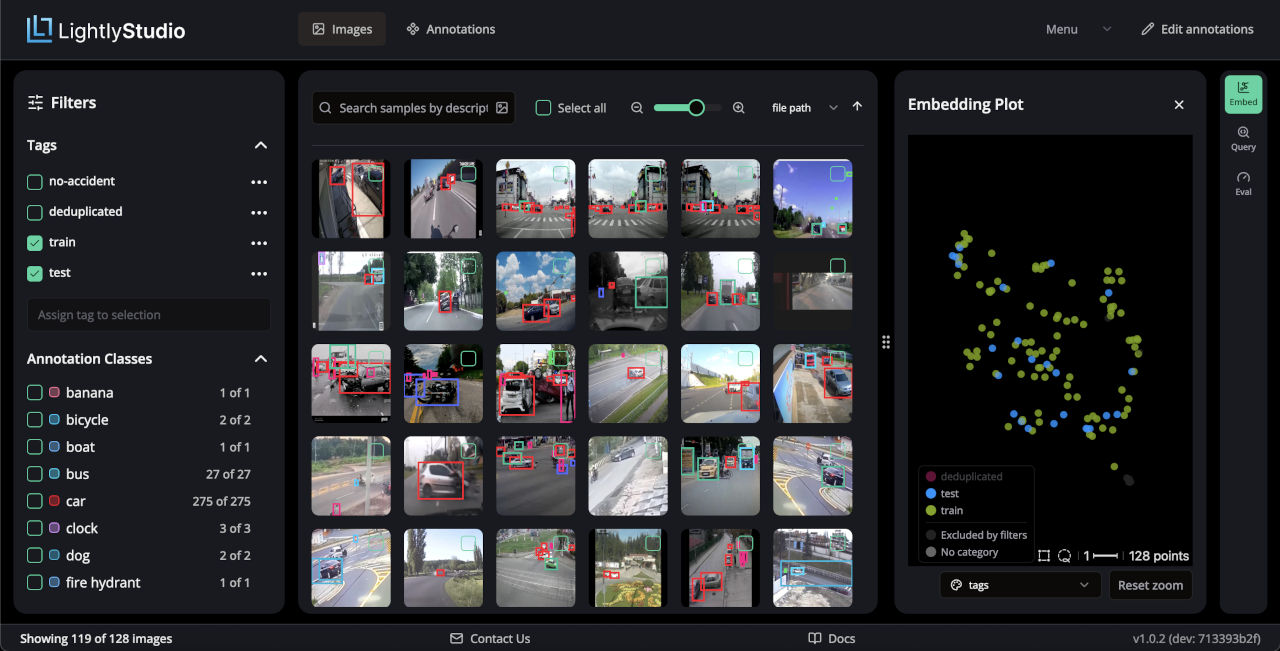The image size is (1280, 651).
Task: Check the dog class checkbox
Action: click(x=34, y=555)
